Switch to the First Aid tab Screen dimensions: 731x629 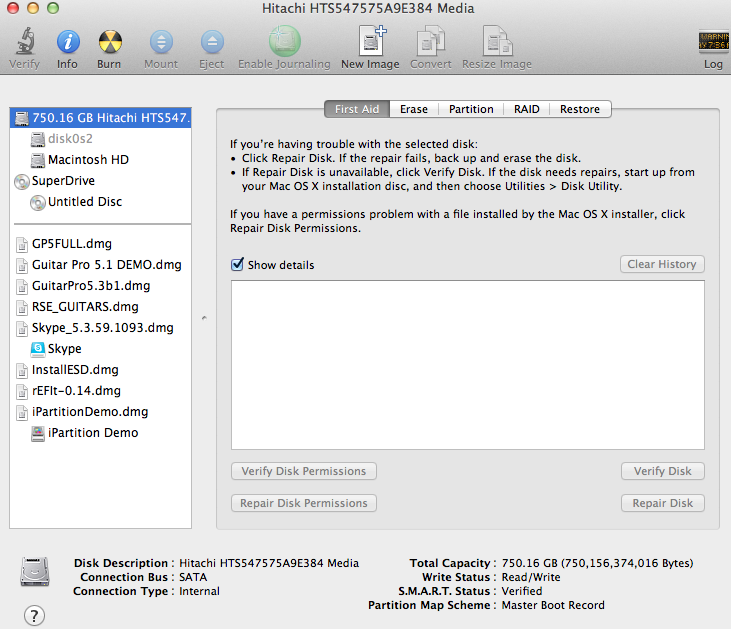coord(357,109)
